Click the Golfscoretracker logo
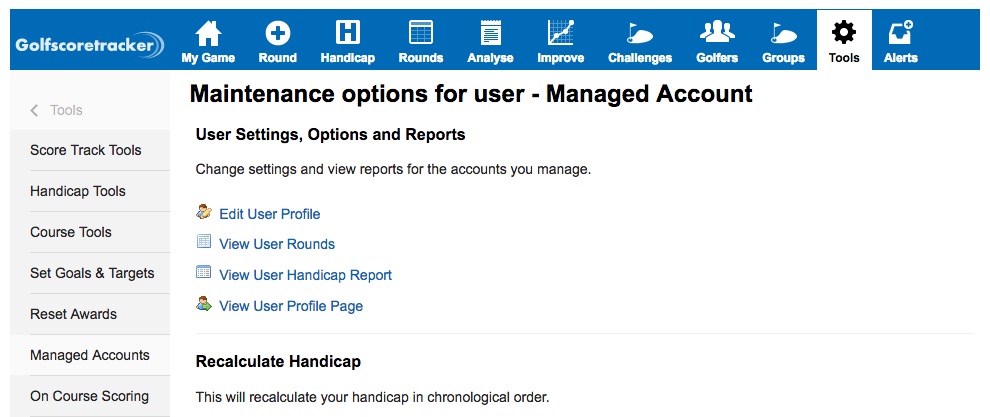990x417 pixels. (90, 45)
